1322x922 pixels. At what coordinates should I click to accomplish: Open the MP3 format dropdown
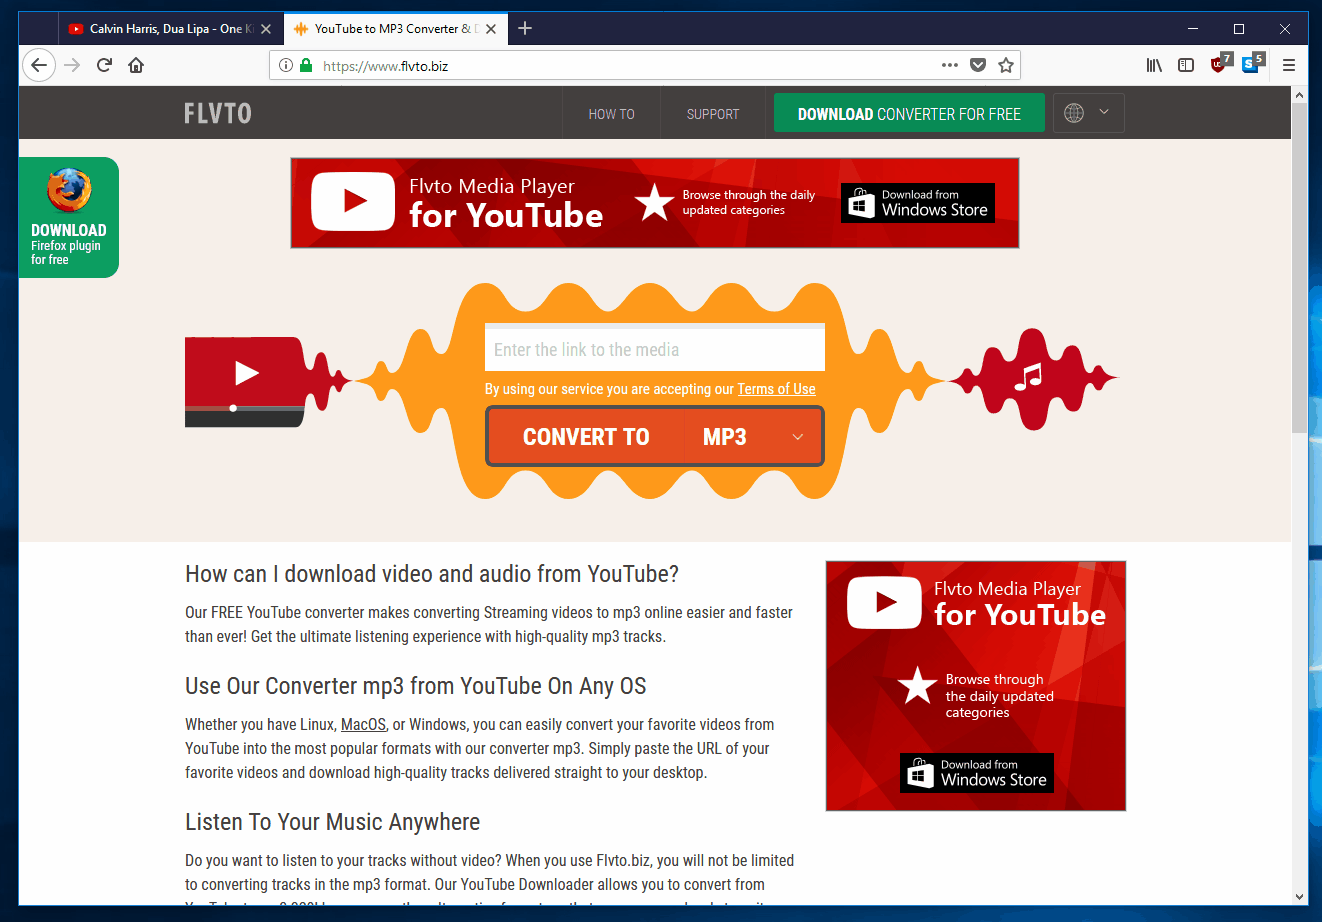(x=754, y=437)
